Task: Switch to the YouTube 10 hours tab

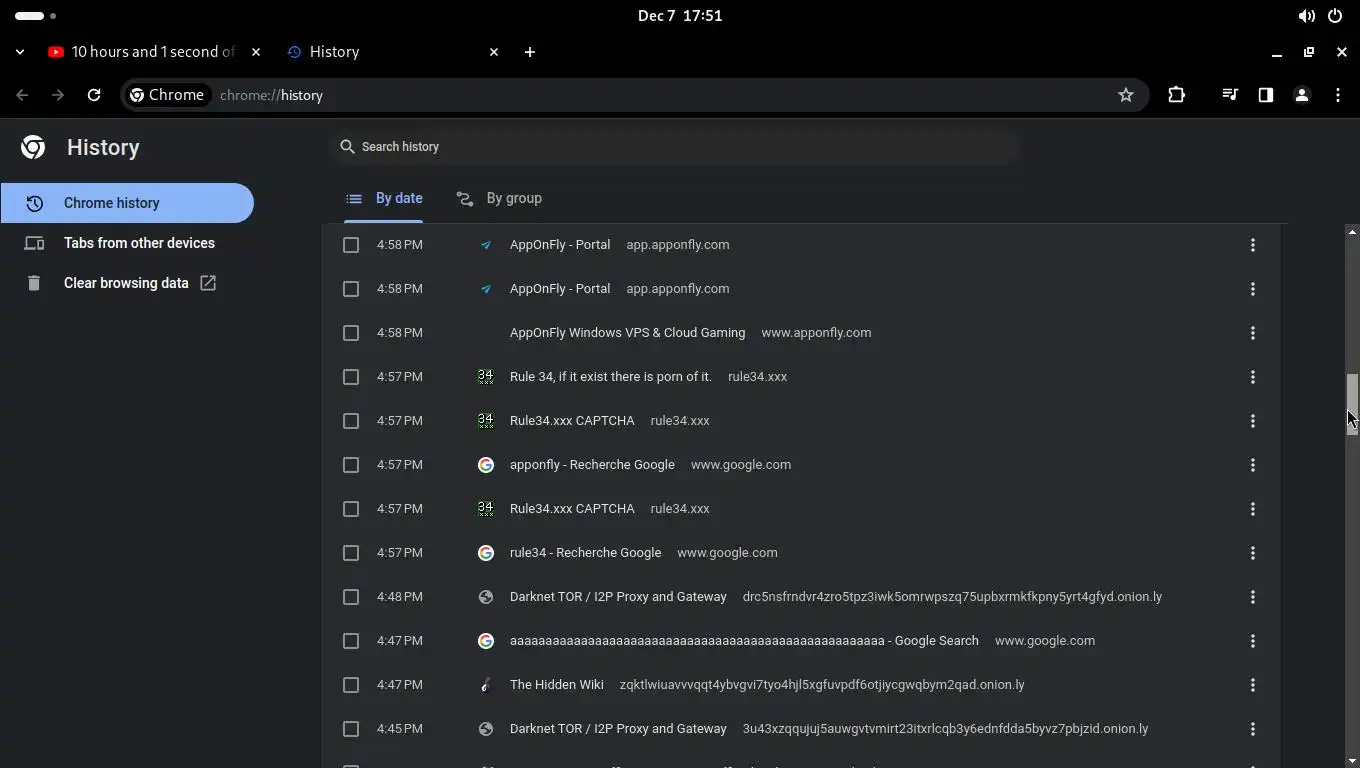Action: click(x=150, y=52)
